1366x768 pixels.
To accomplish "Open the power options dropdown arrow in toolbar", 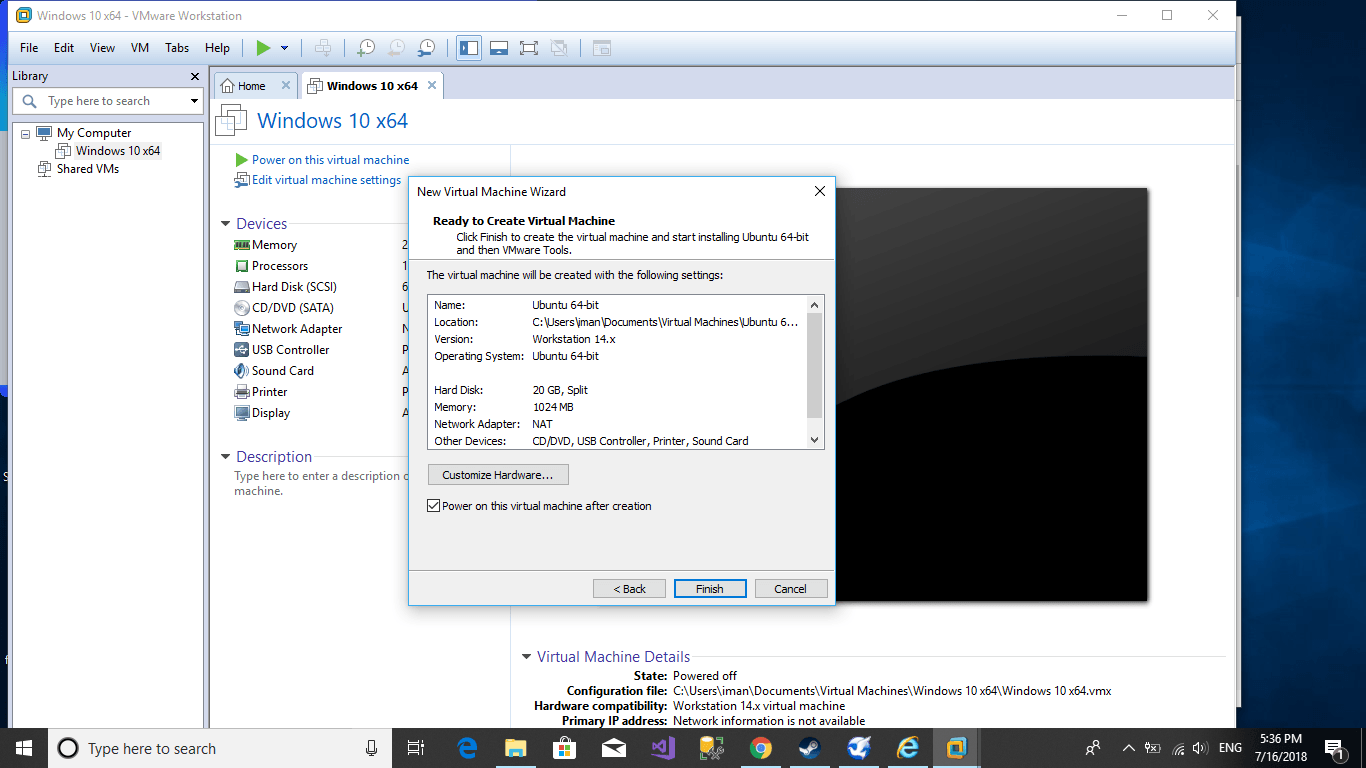I will [x=284, y=48].
